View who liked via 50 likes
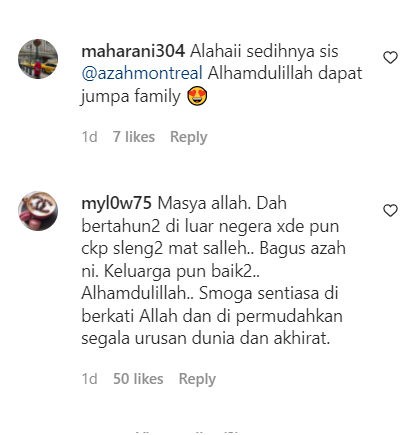The image size is (416, 435). pos(138,379)
